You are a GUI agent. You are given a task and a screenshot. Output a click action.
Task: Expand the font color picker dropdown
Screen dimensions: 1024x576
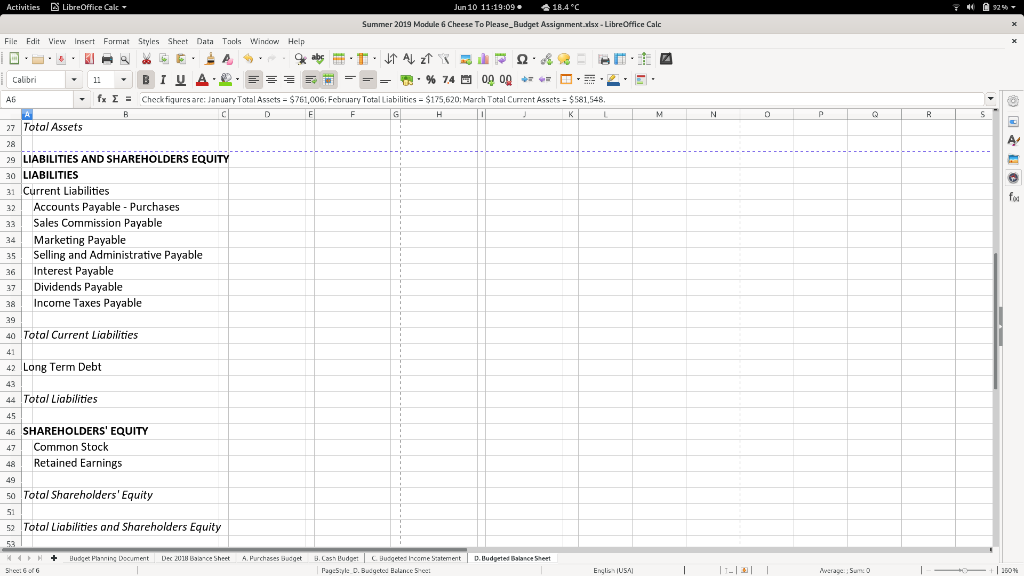click(x=213, y=79)
